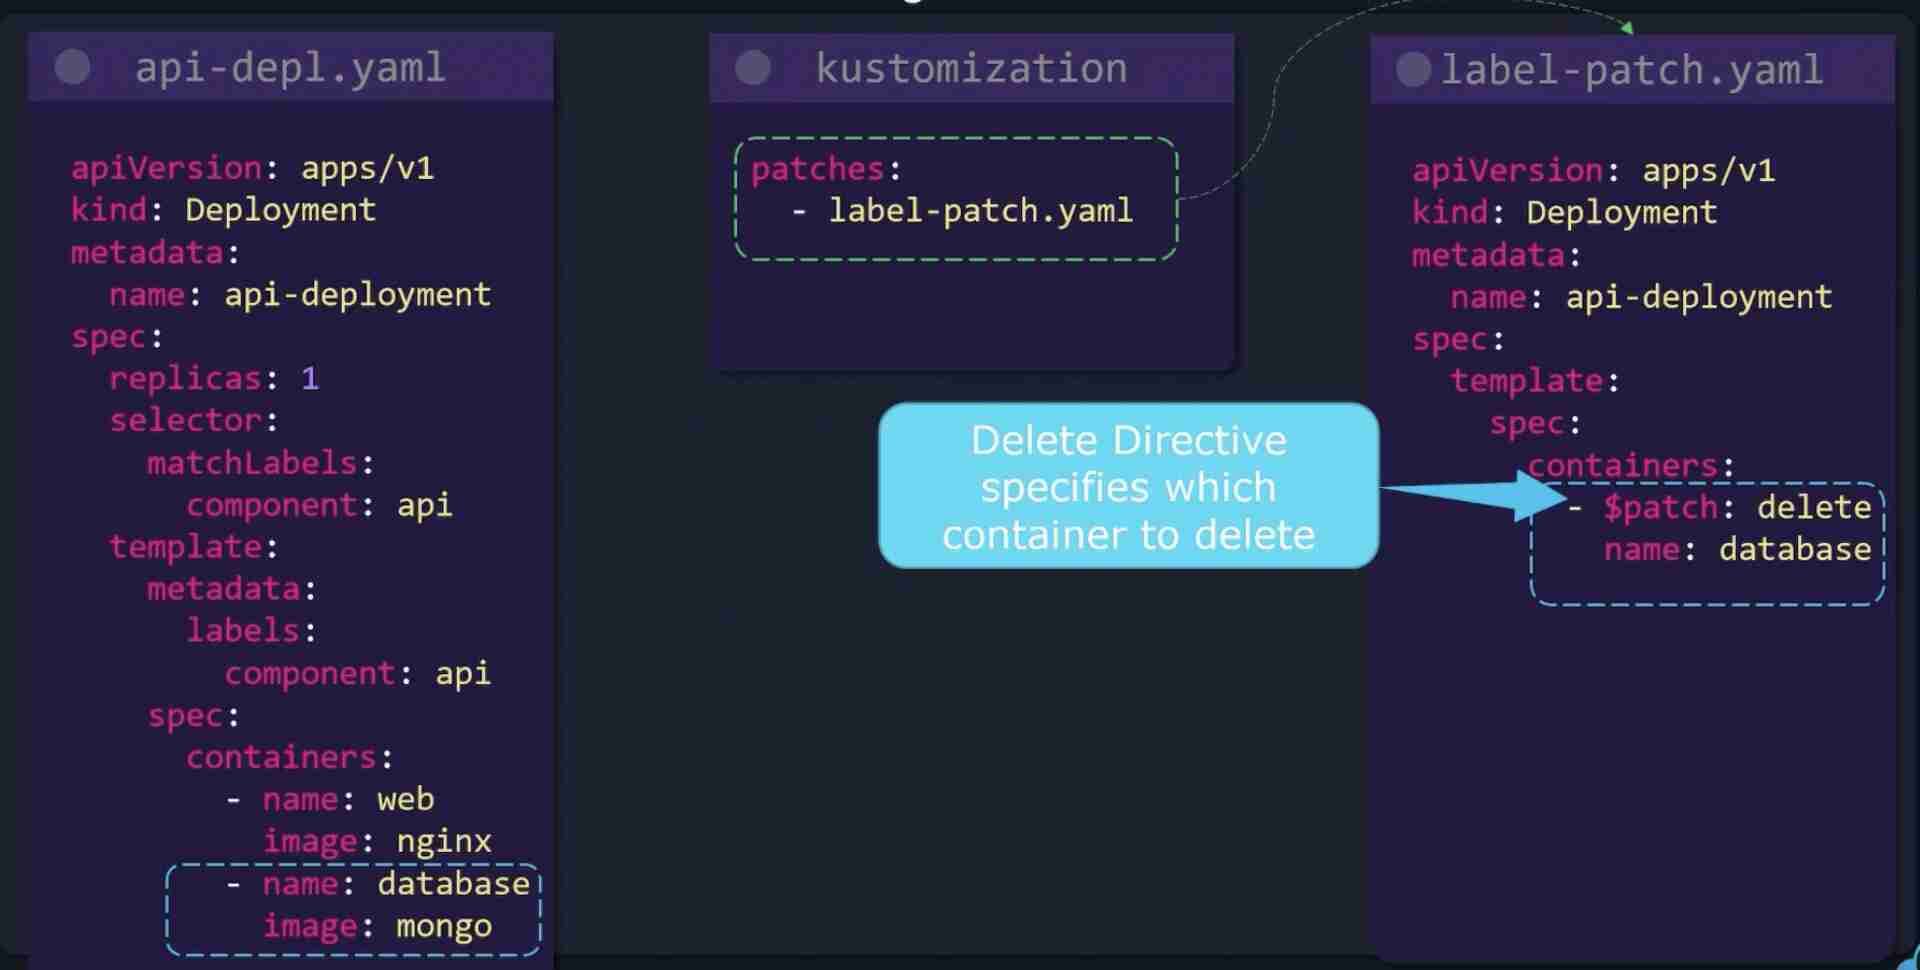Viewport: 1920px width, 970px height.
Task: Click the 'patches:' line in kustomization
Action: point(826,168)
